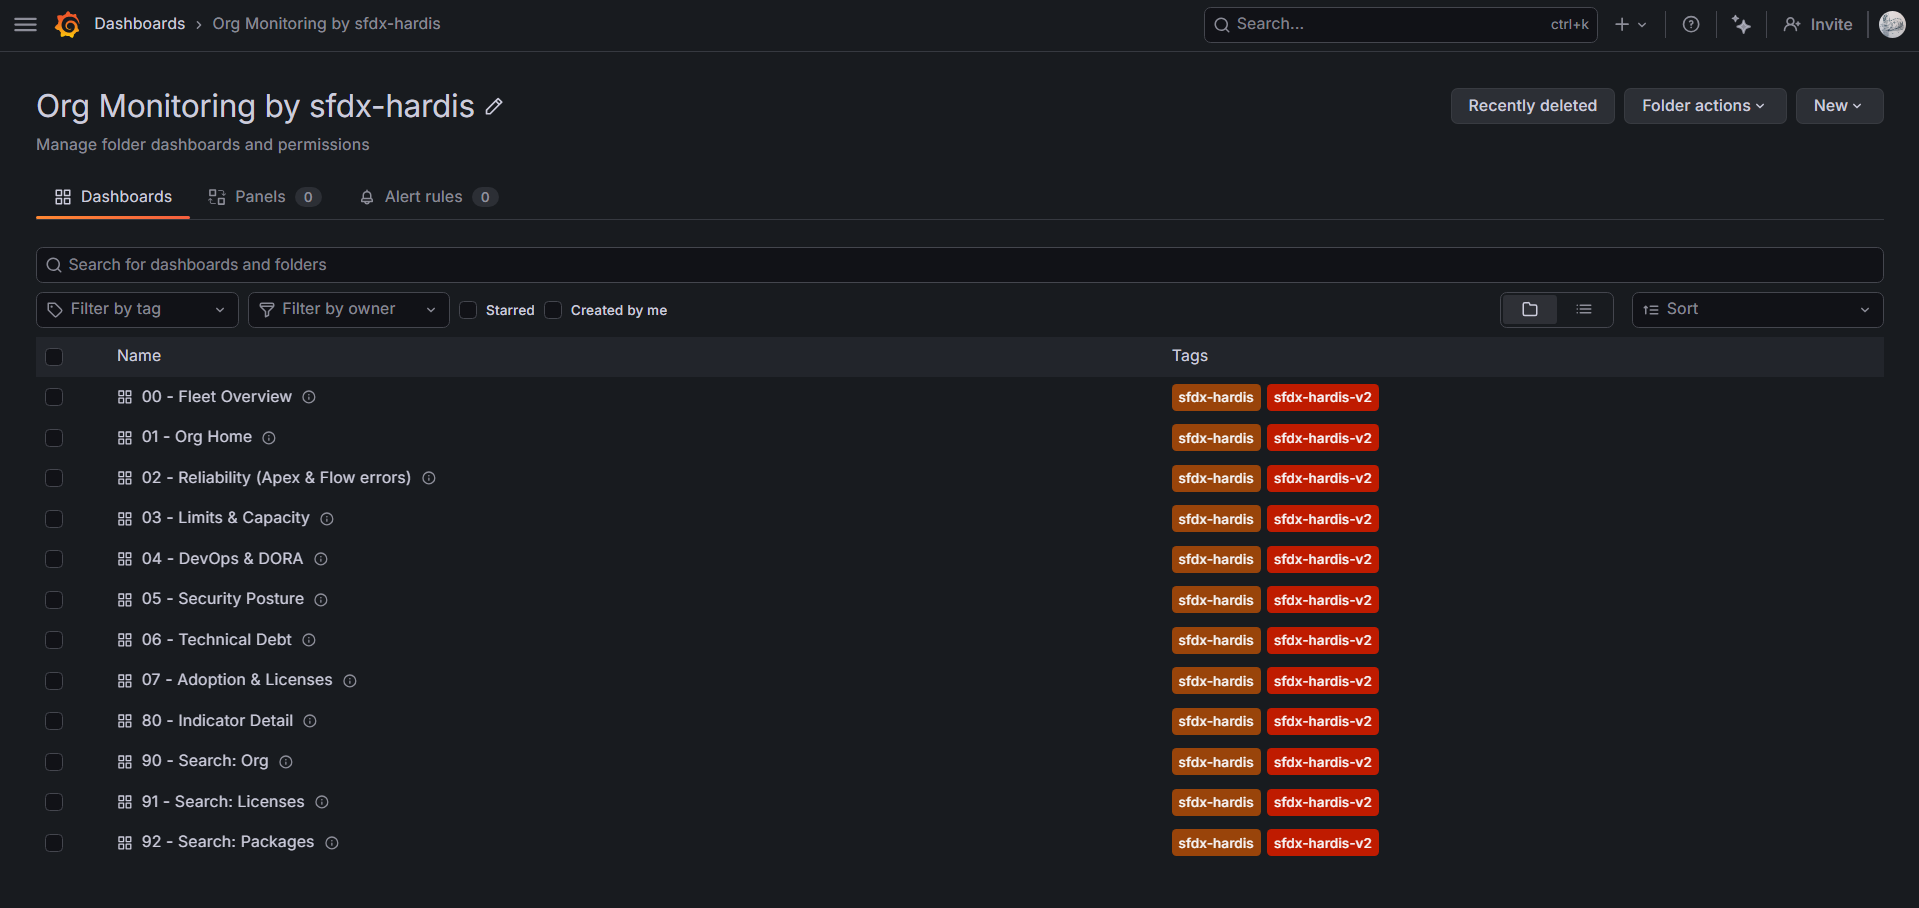
Task: Show info icon for 07 - Adoption & Licenses
Action: (x=350, y=681)
